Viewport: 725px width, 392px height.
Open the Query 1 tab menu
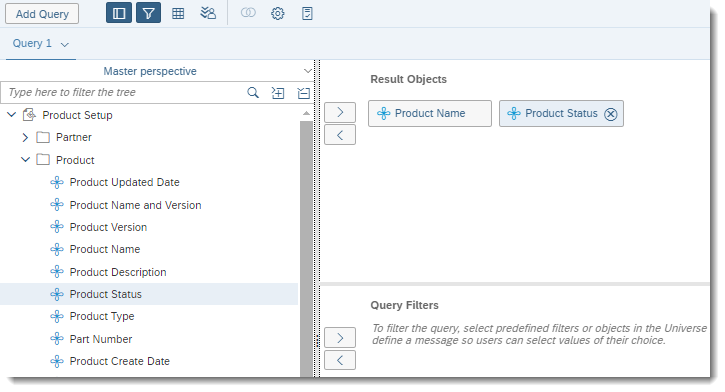pyautogui.click(x=65, y=44)
